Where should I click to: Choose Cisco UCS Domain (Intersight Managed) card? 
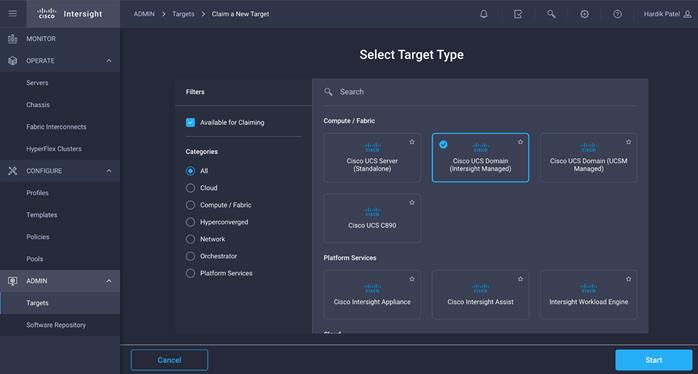point(480,158)
